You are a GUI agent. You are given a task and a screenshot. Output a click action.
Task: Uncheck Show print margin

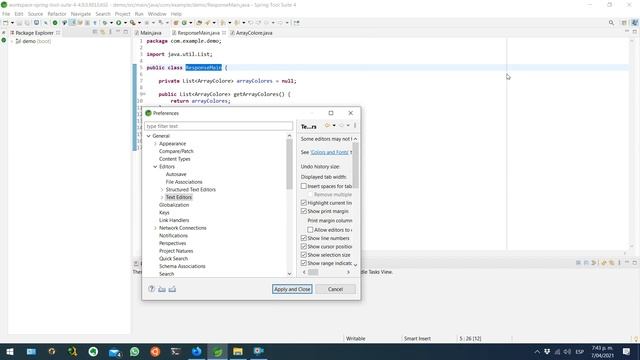click(304, 211)
